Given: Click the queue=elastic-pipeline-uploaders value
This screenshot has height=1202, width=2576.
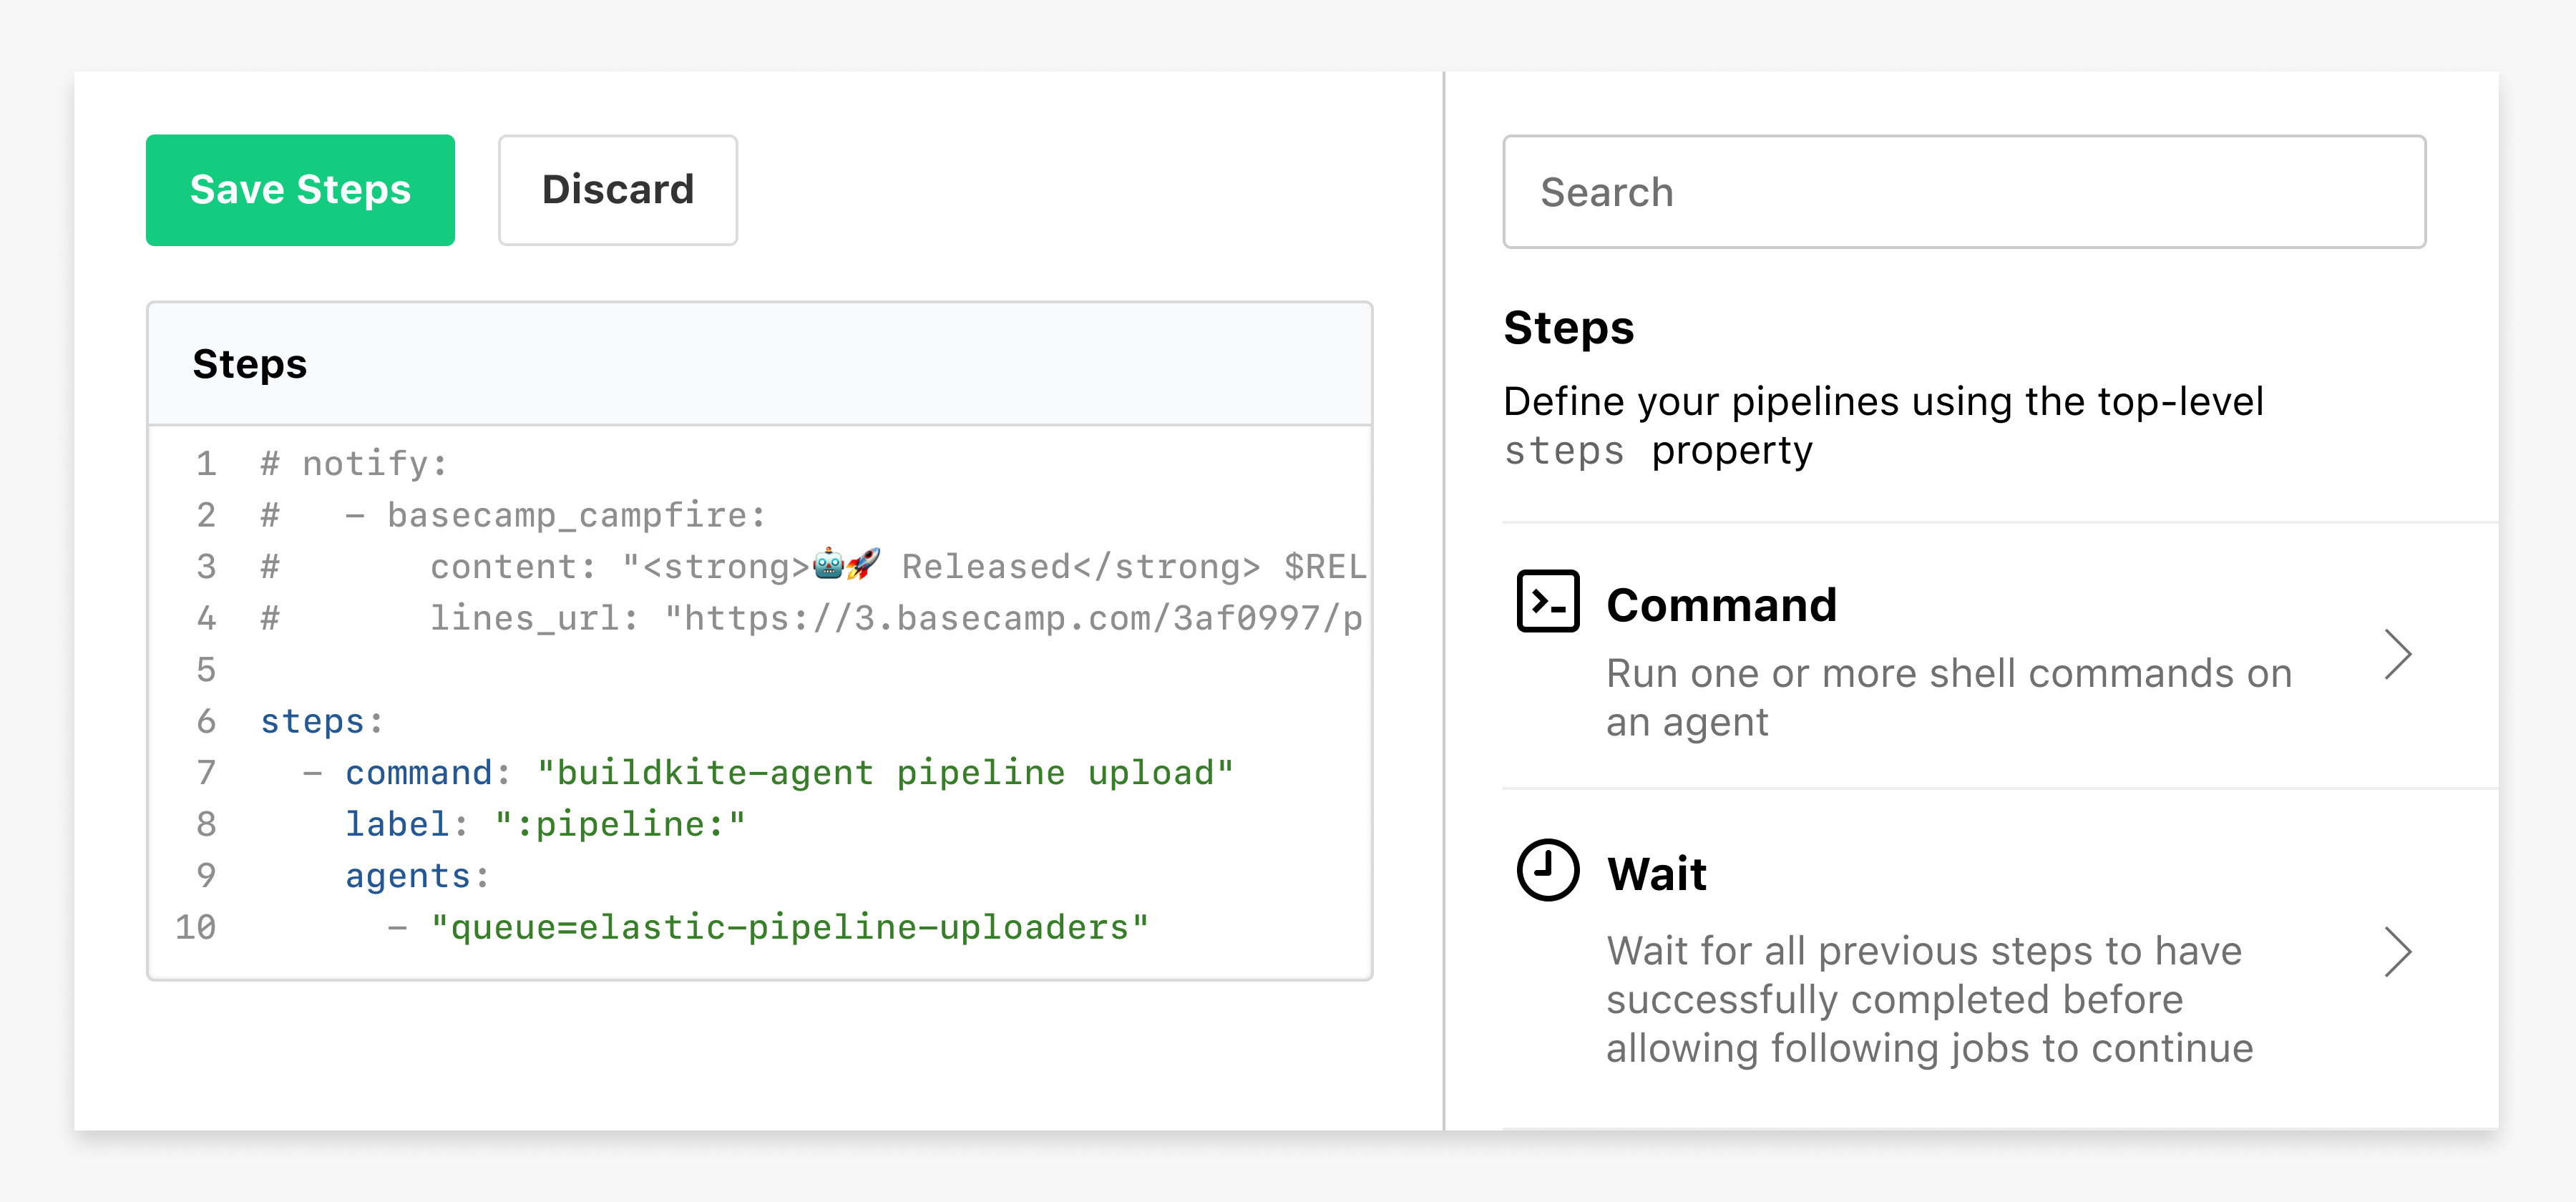Looking at the screenshot, I should (791, 926).
